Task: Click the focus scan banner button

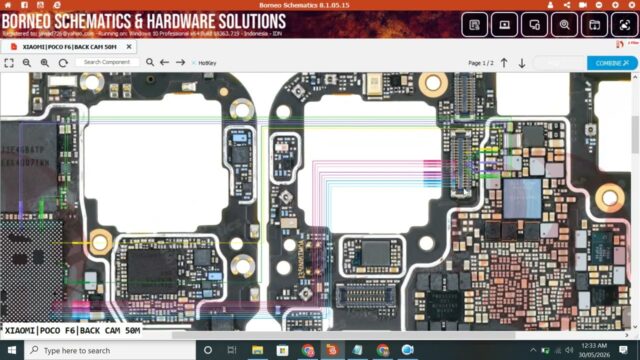Action: [x=624, y=25]
